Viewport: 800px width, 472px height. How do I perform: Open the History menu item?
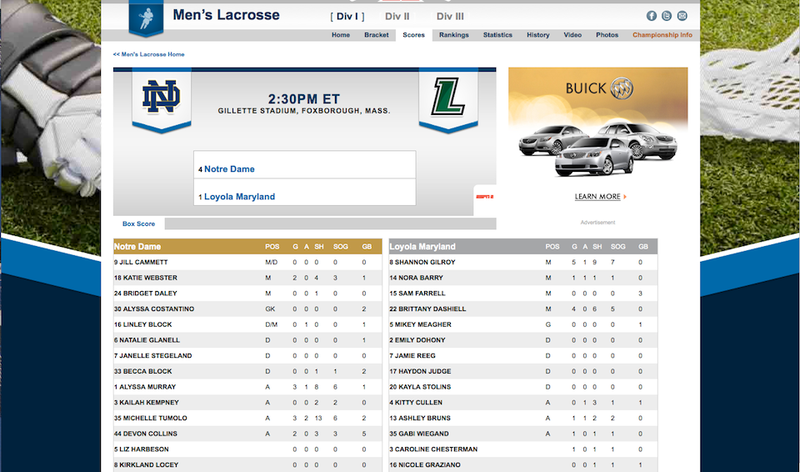pyautogui.click(x=538, y=35)
